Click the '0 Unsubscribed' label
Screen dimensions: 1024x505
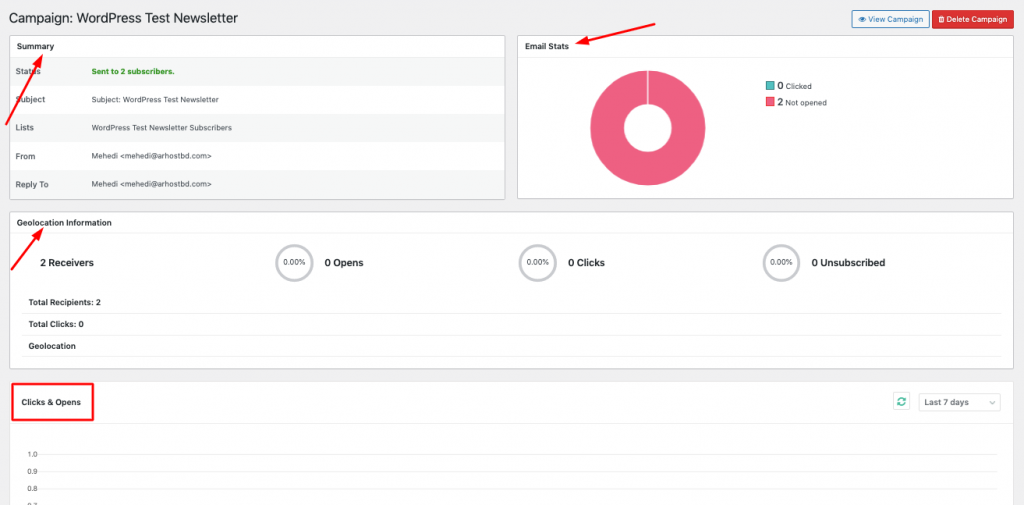[x=848, y=263]
